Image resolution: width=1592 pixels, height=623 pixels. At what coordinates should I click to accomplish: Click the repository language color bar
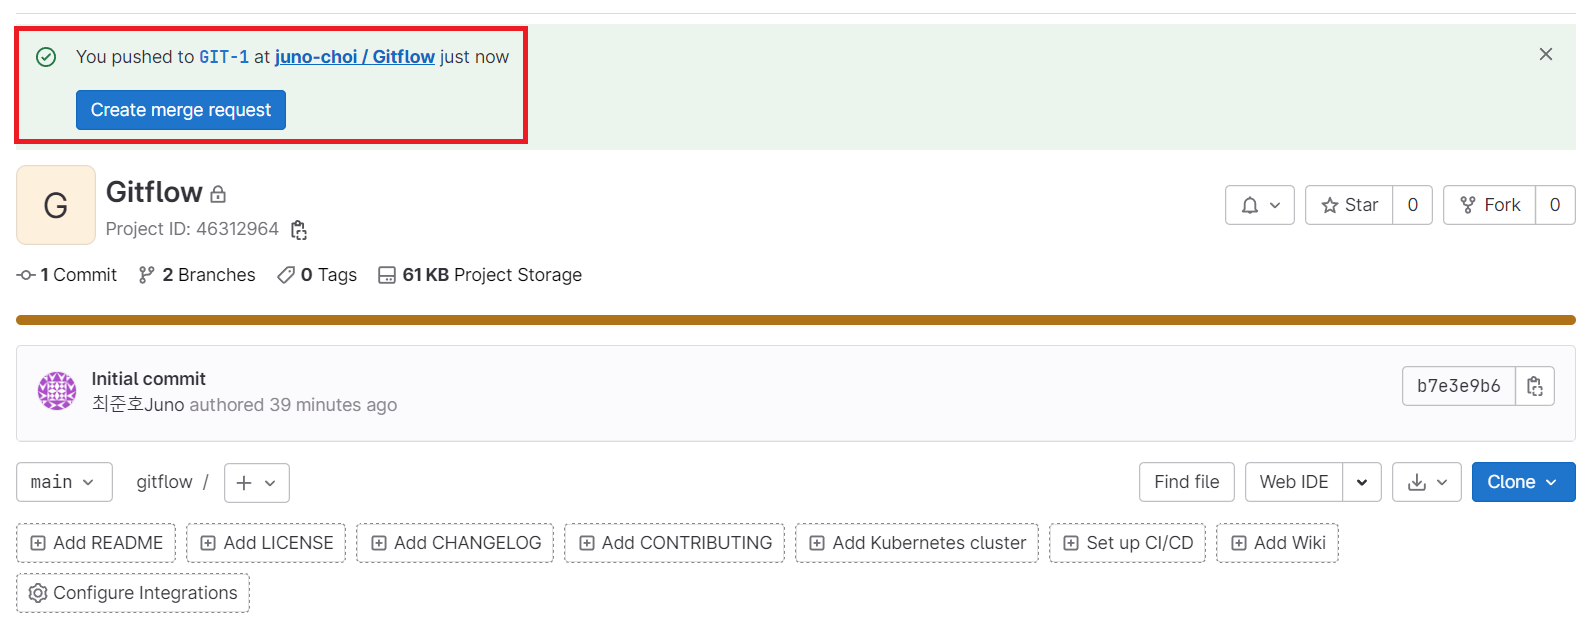(796, 320)
